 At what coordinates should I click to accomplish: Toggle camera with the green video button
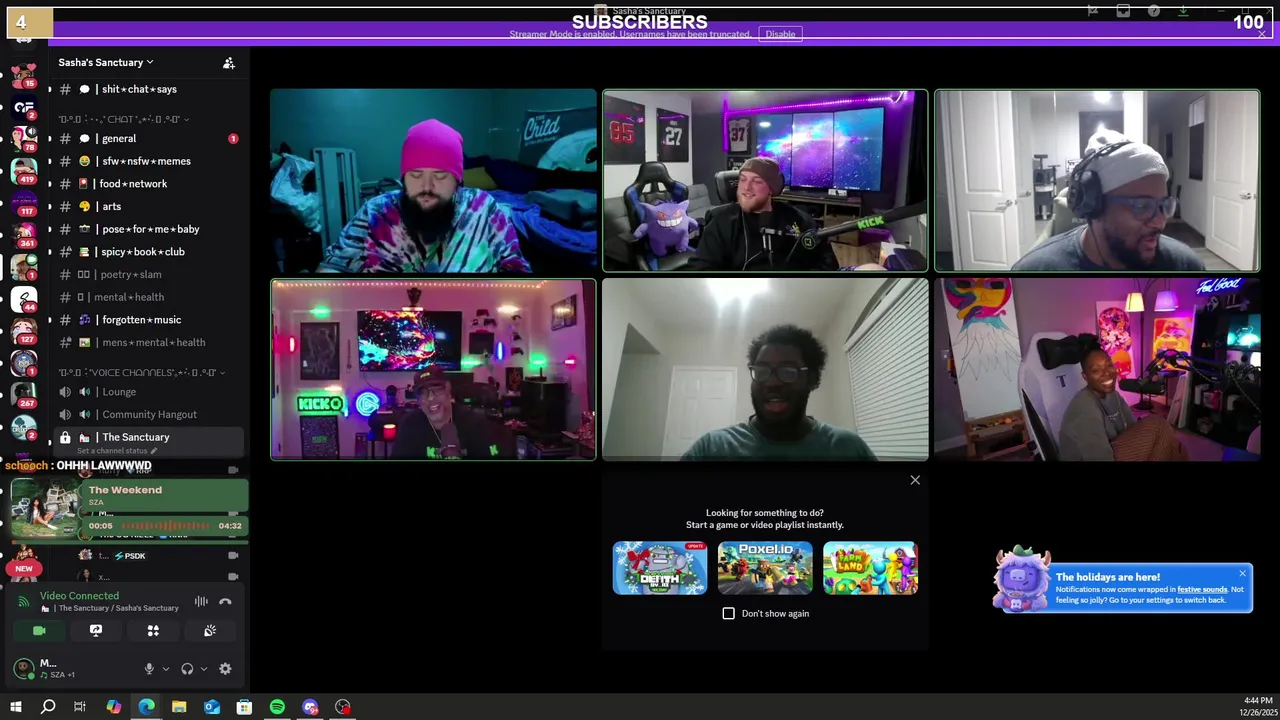(x=39, y=631)
